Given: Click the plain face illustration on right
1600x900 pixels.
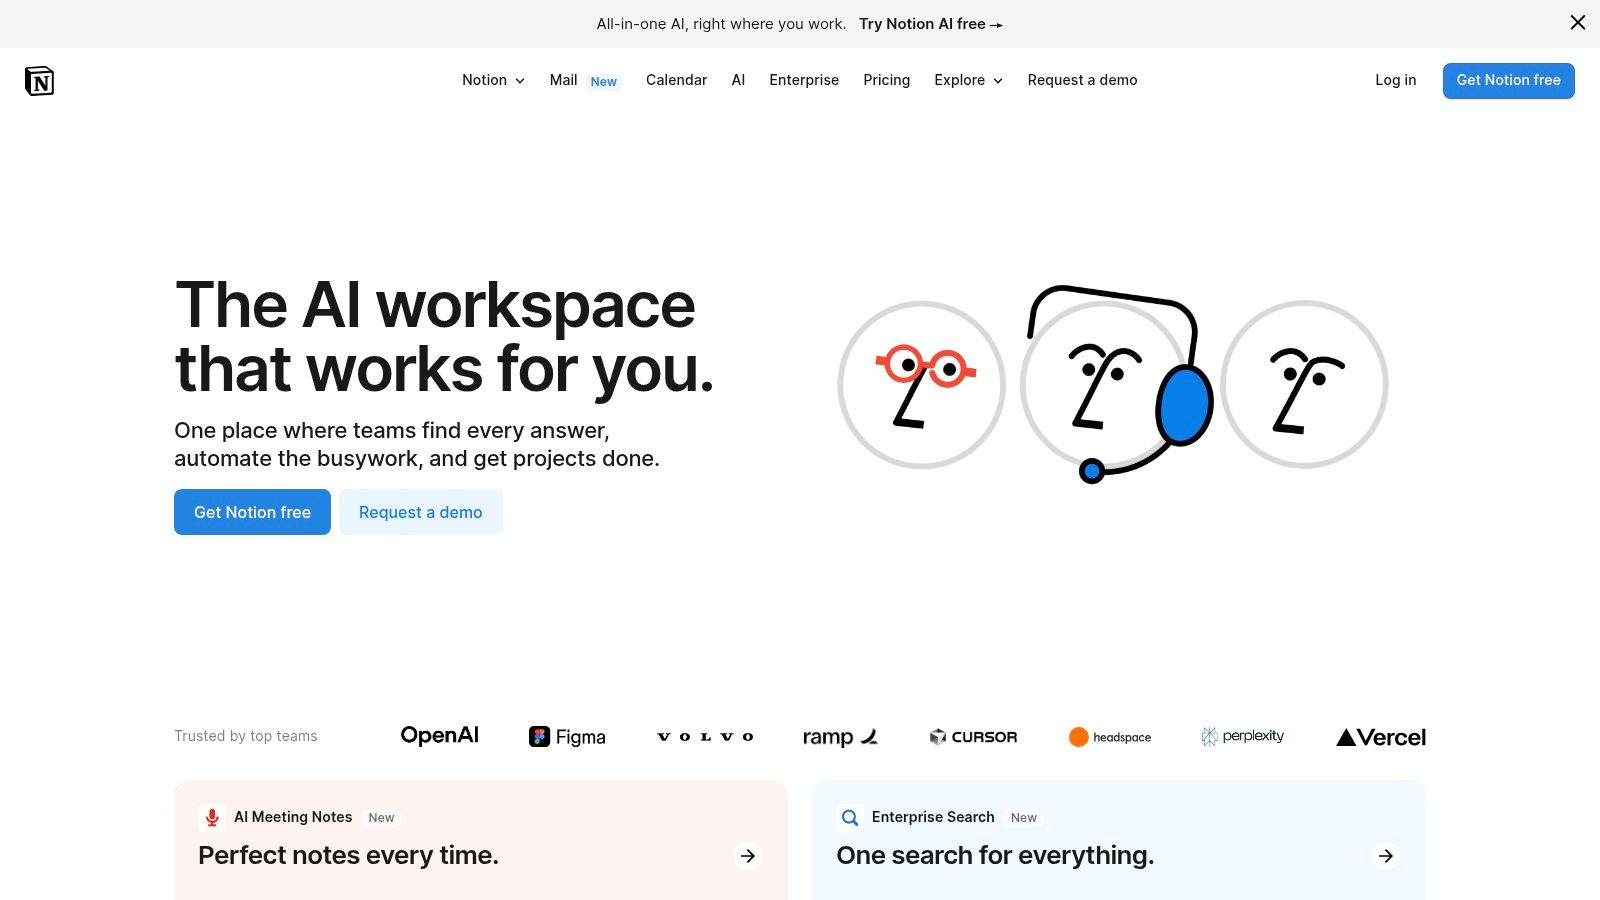Looking at the screenshot, I should (1304, 385).
